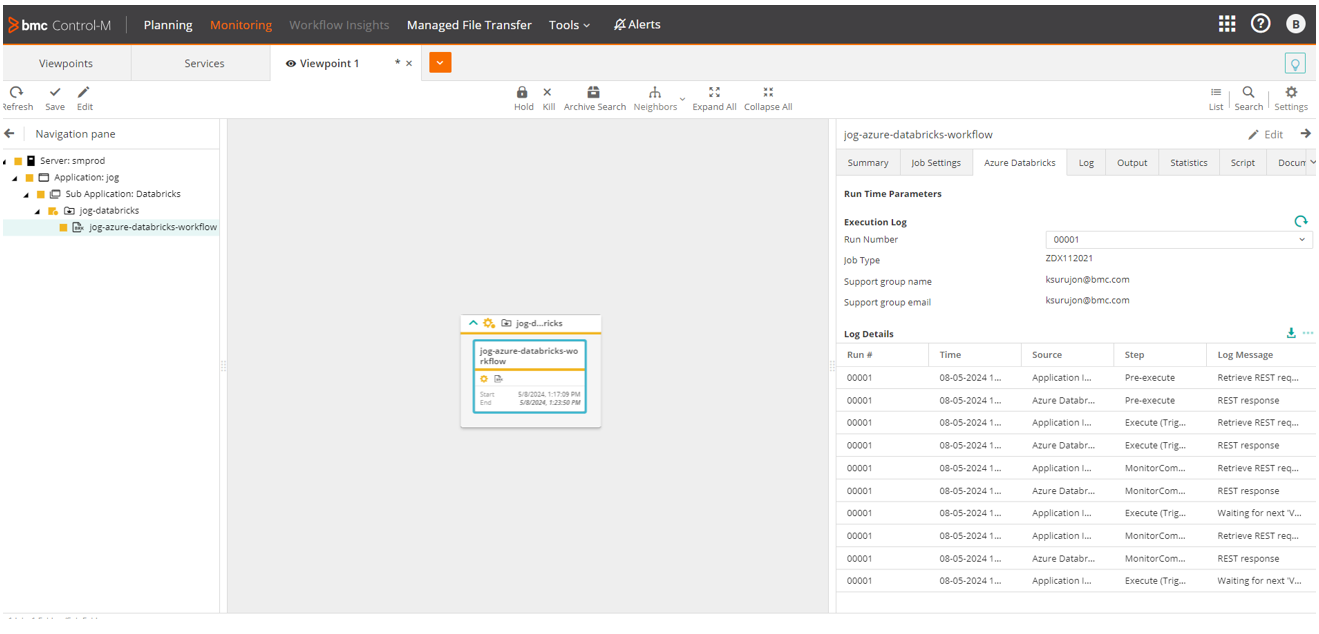Switch to the Services tab
1319x634 pixels.
tap(204, 63)
